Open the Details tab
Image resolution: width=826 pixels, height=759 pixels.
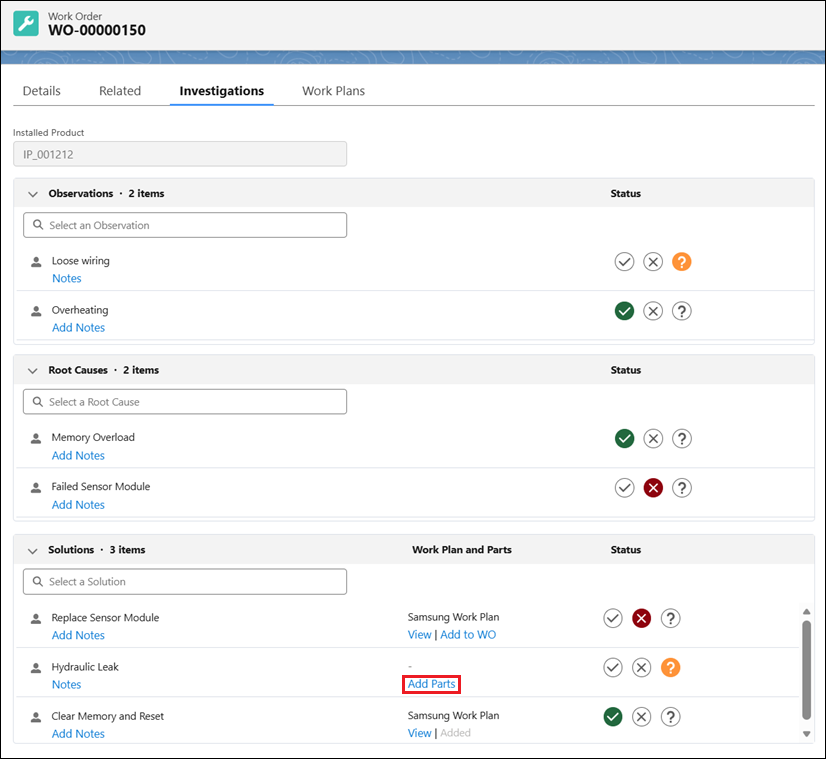coord(42,91)
